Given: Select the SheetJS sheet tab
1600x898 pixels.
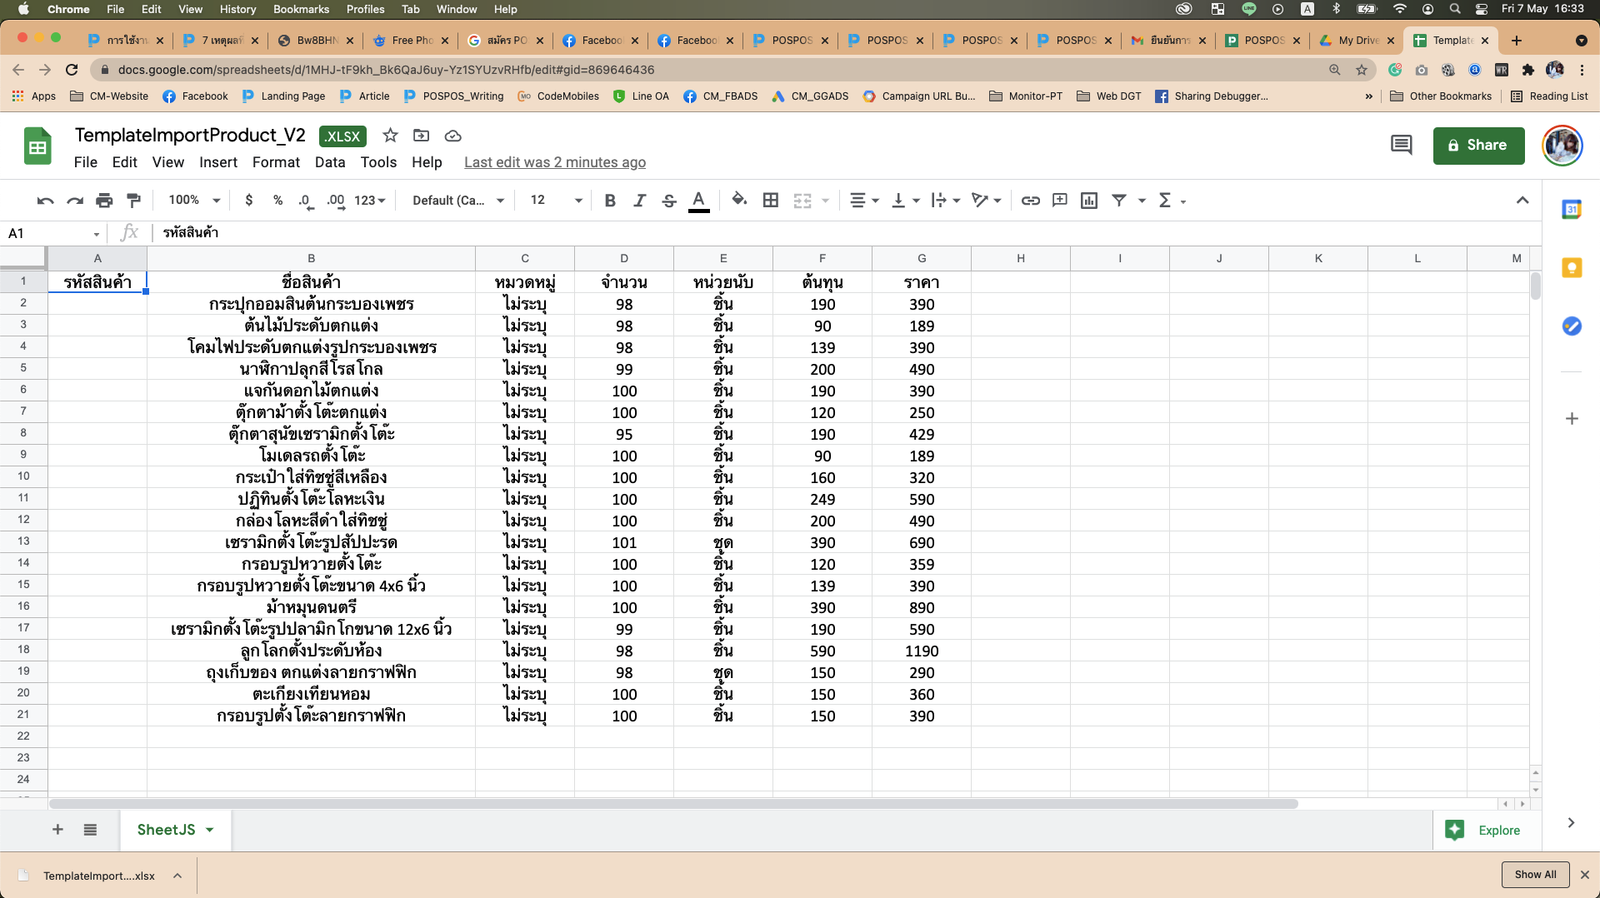Looking at the screenshot, I should 166,830.
